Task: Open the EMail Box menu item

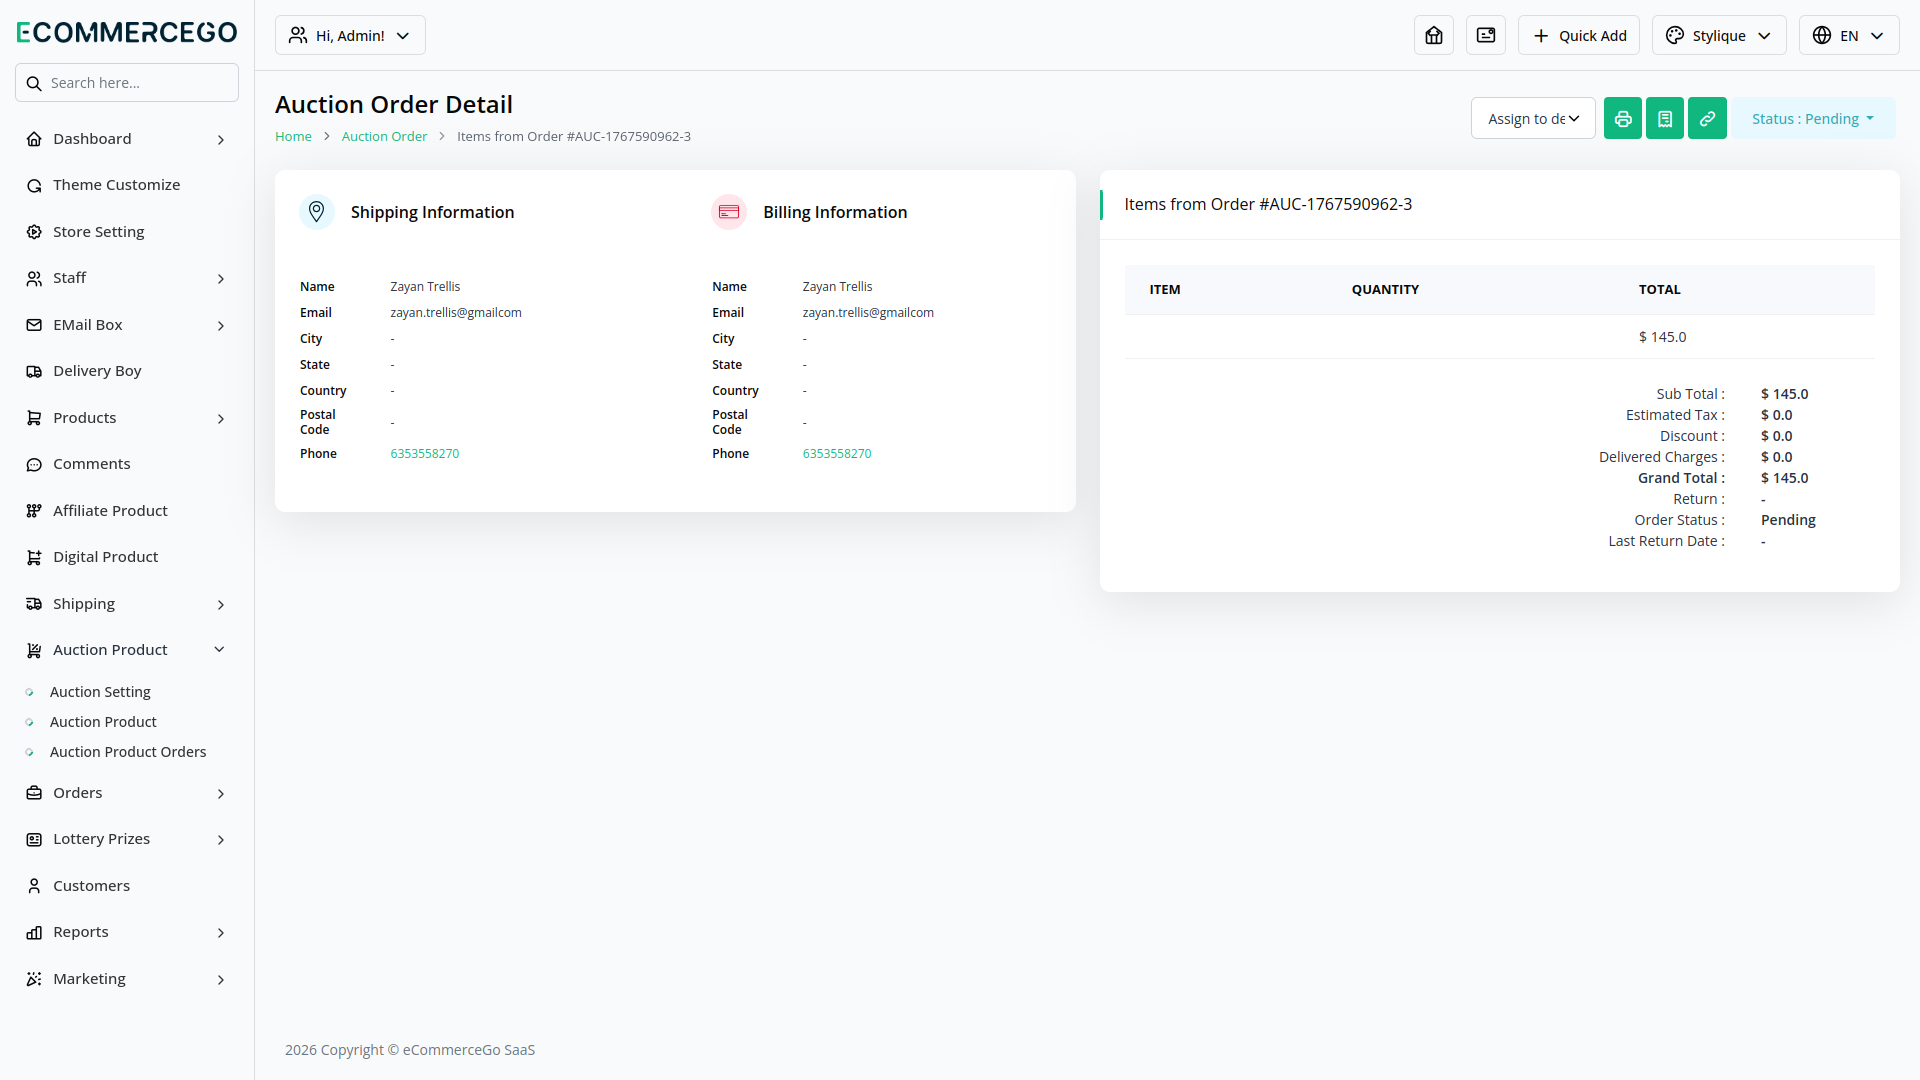Action: coord(127,325)
